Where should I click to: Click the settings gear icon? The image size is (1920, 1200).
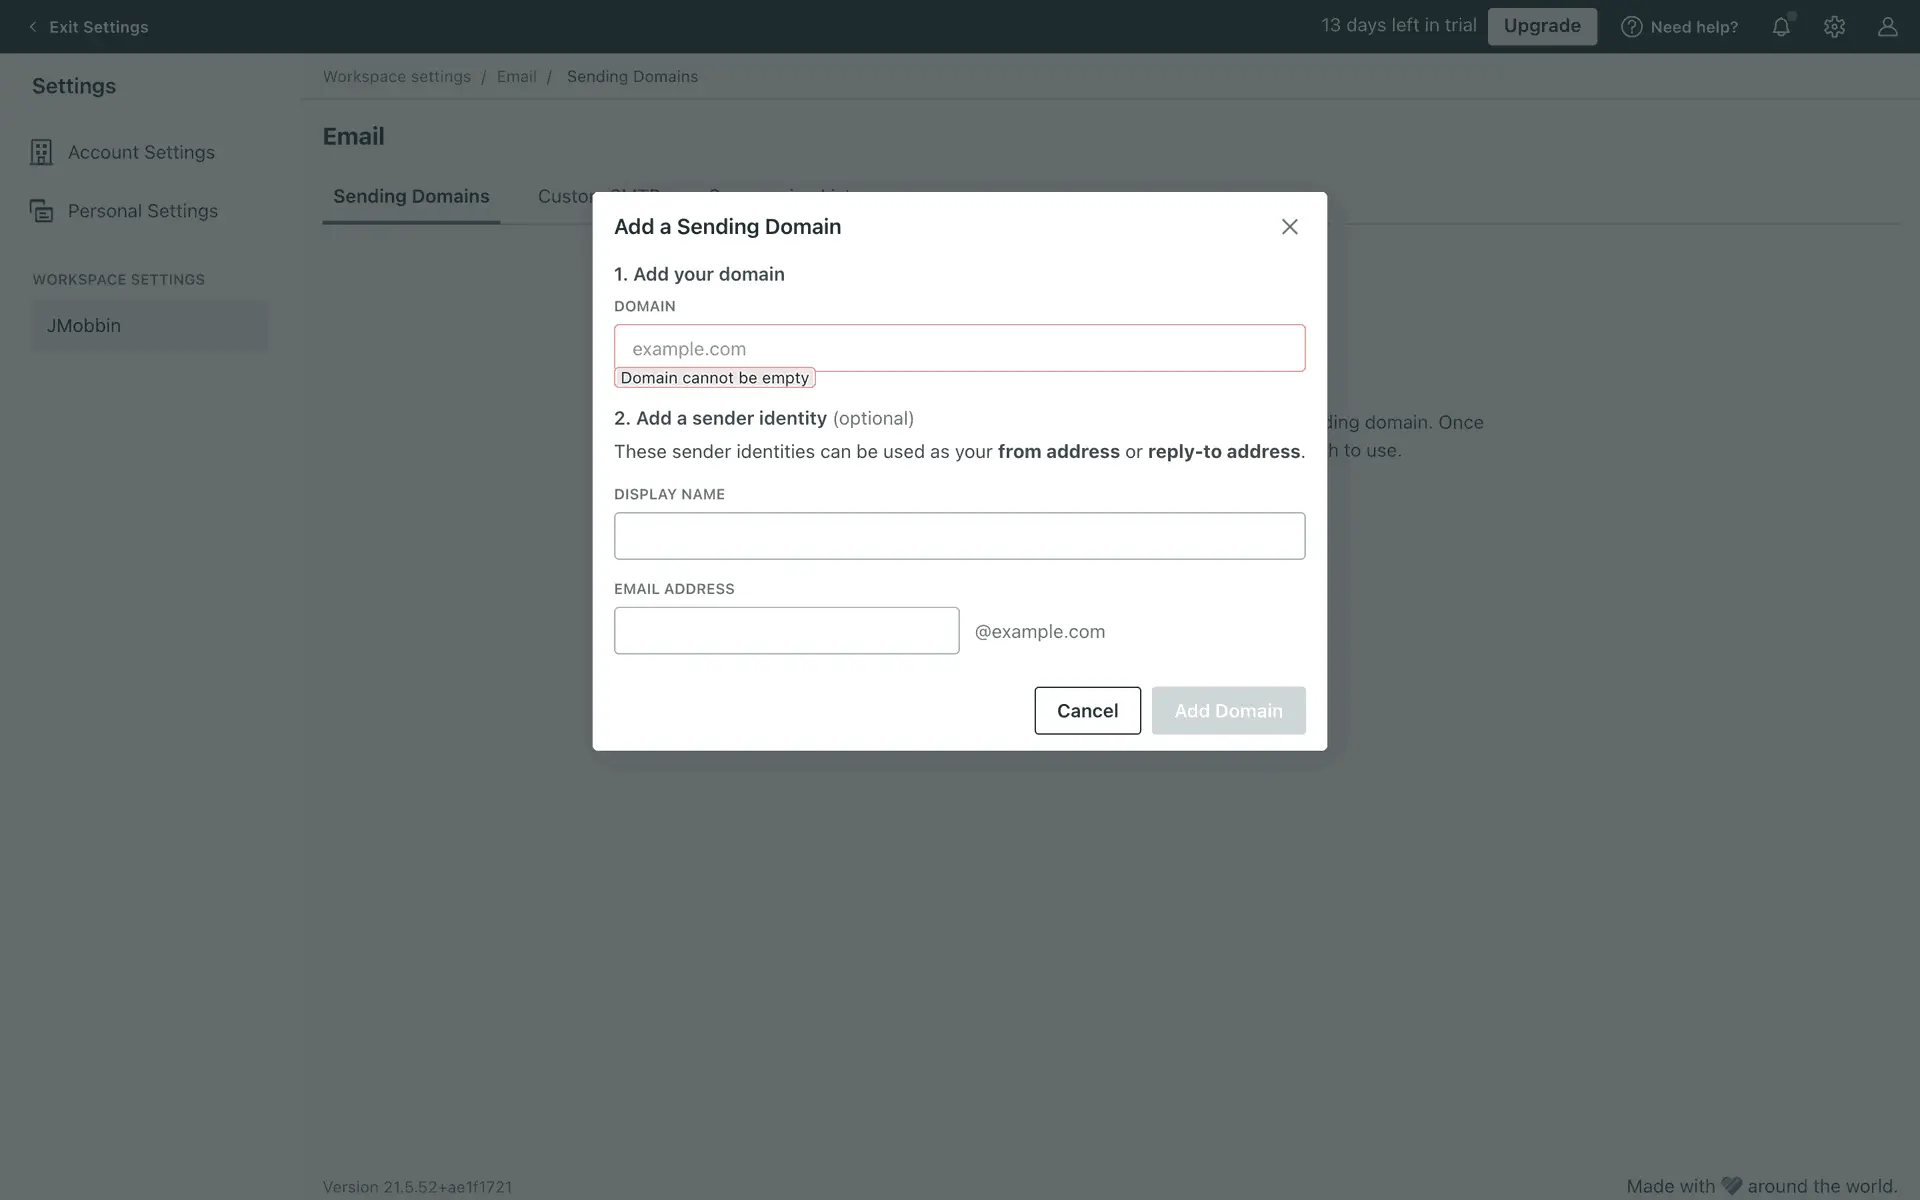click(x=1834, y=27)
